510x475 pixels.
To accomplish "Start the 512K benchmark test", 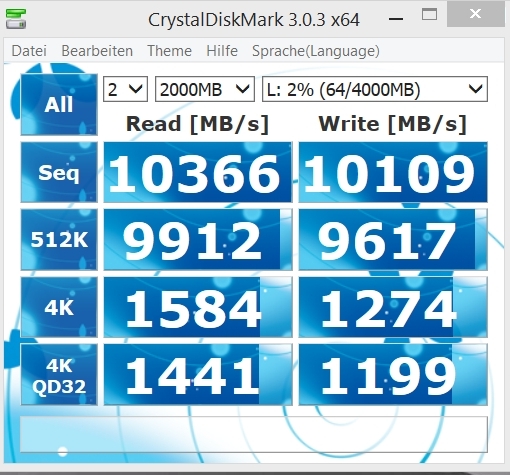I will [59, 239].
